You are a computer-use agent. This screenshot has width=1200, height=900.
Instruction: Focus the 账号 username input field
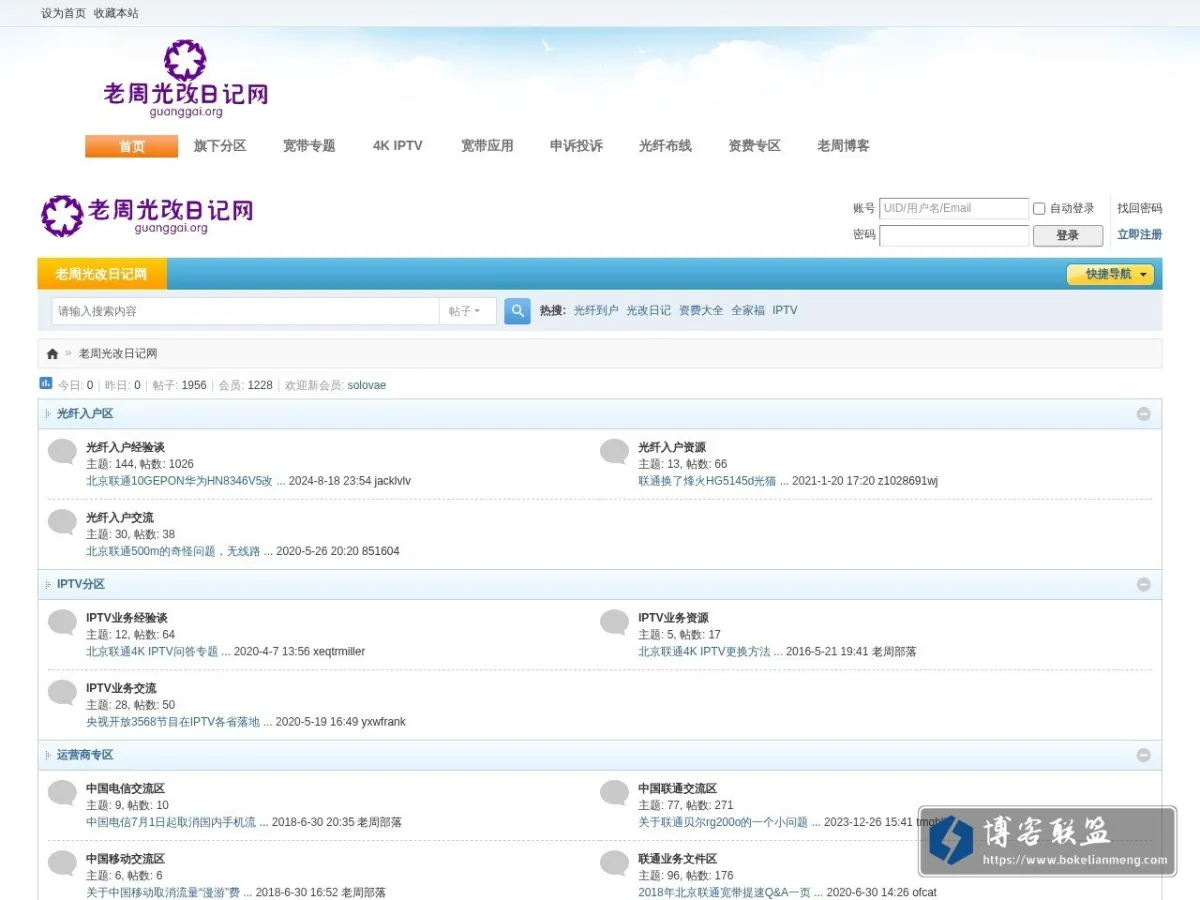(x=954, y=209)
